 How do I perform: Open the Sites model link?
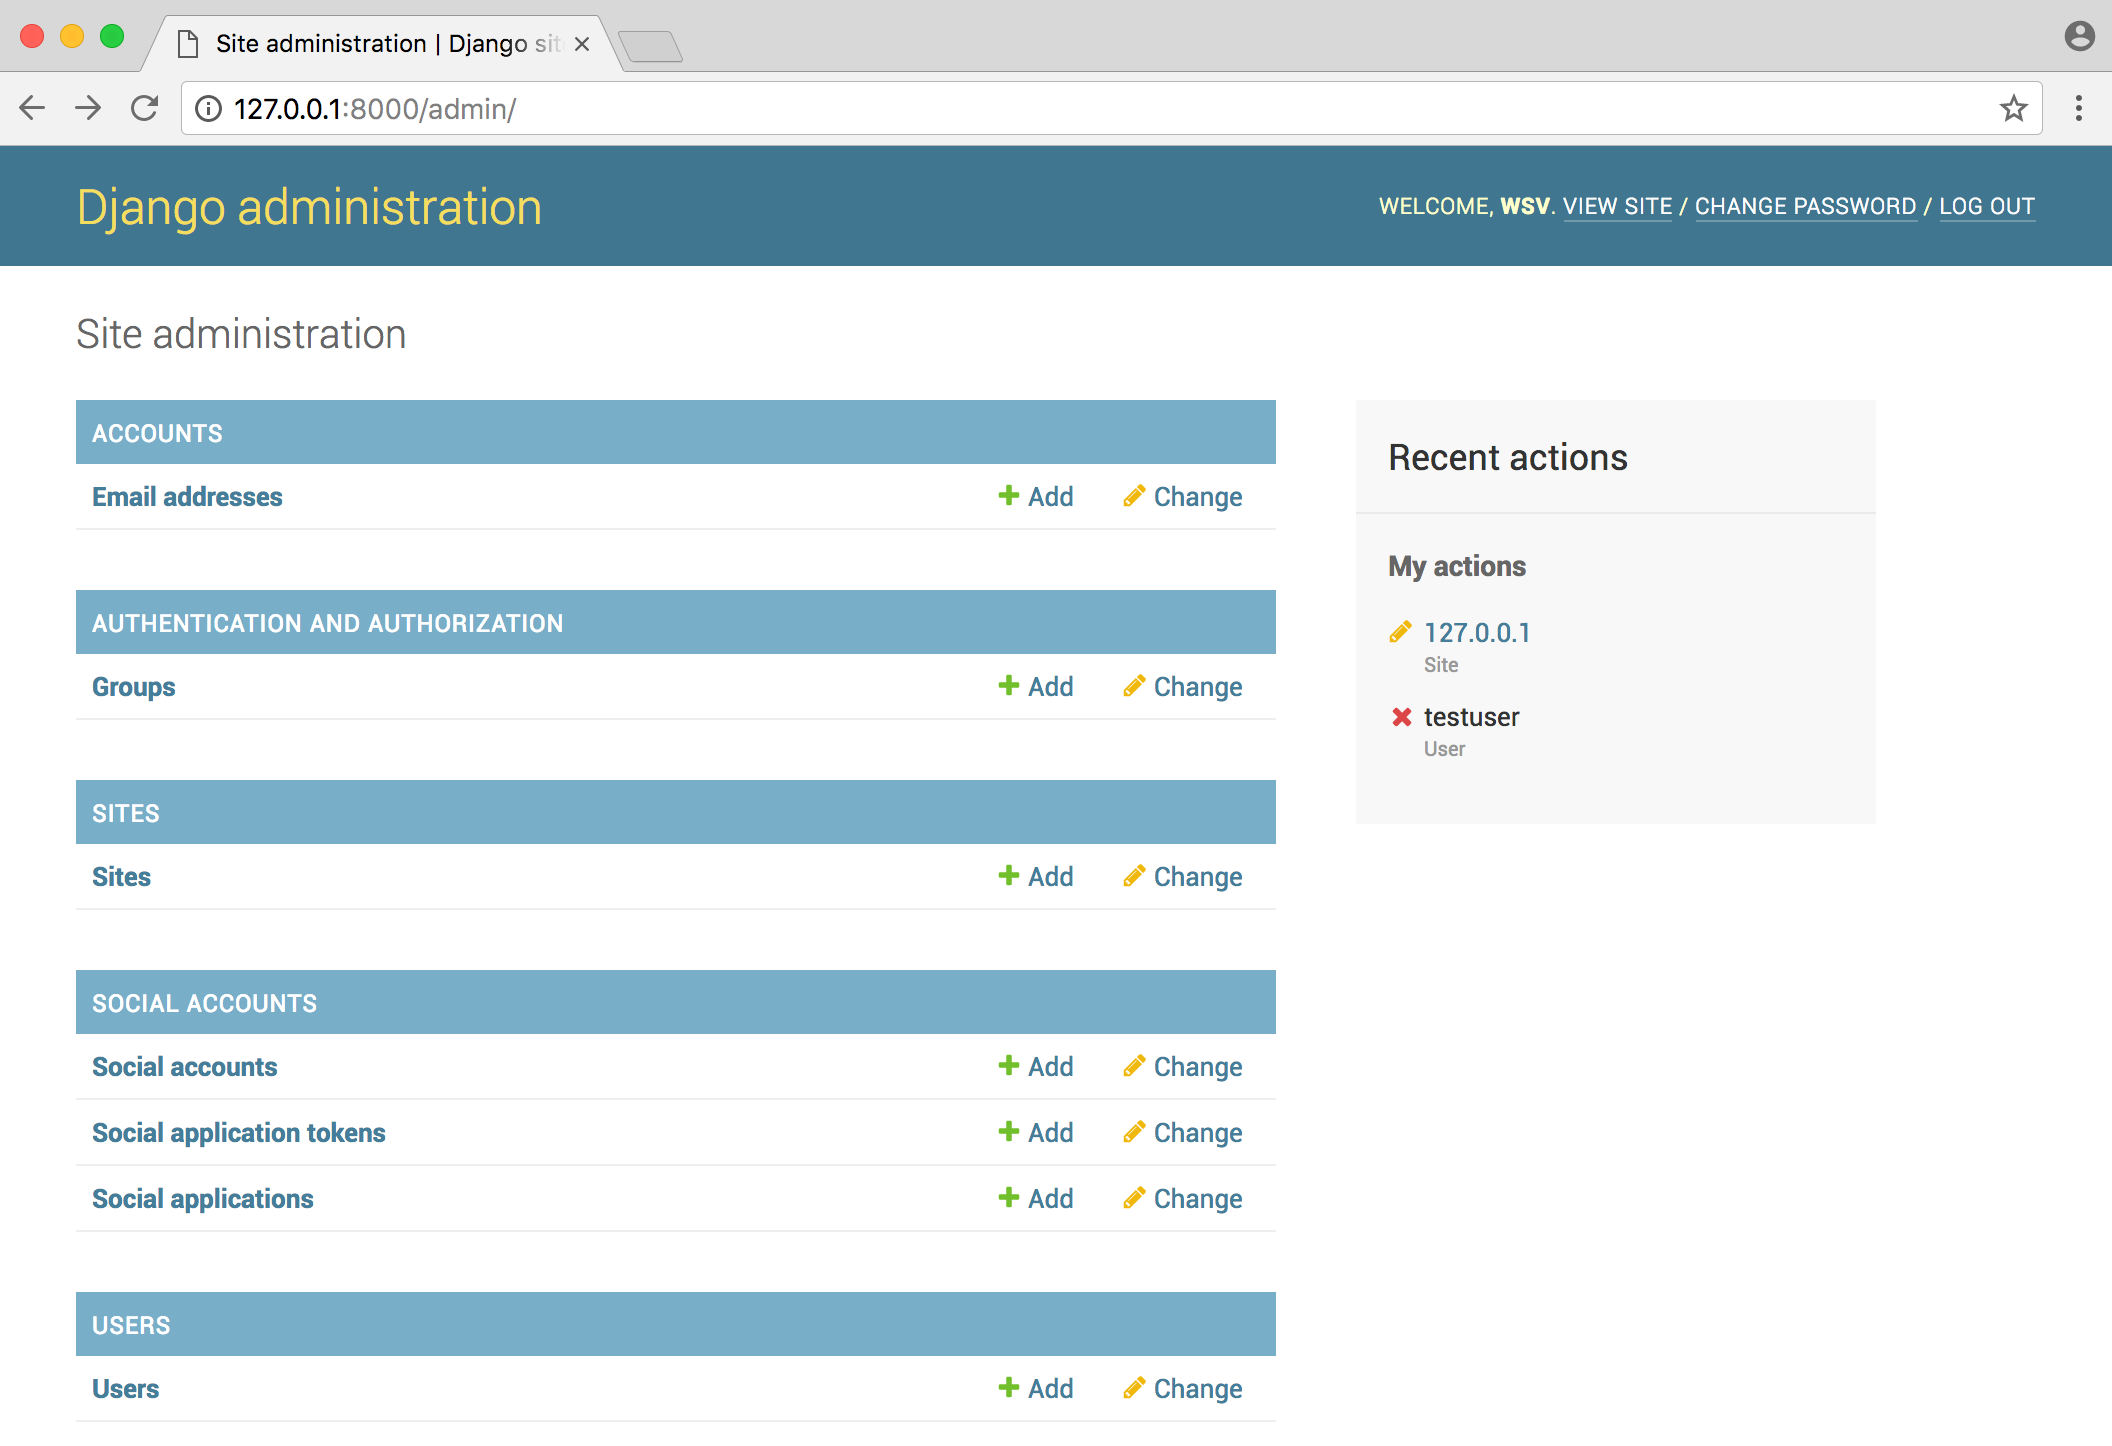click(x=121, y=877)
